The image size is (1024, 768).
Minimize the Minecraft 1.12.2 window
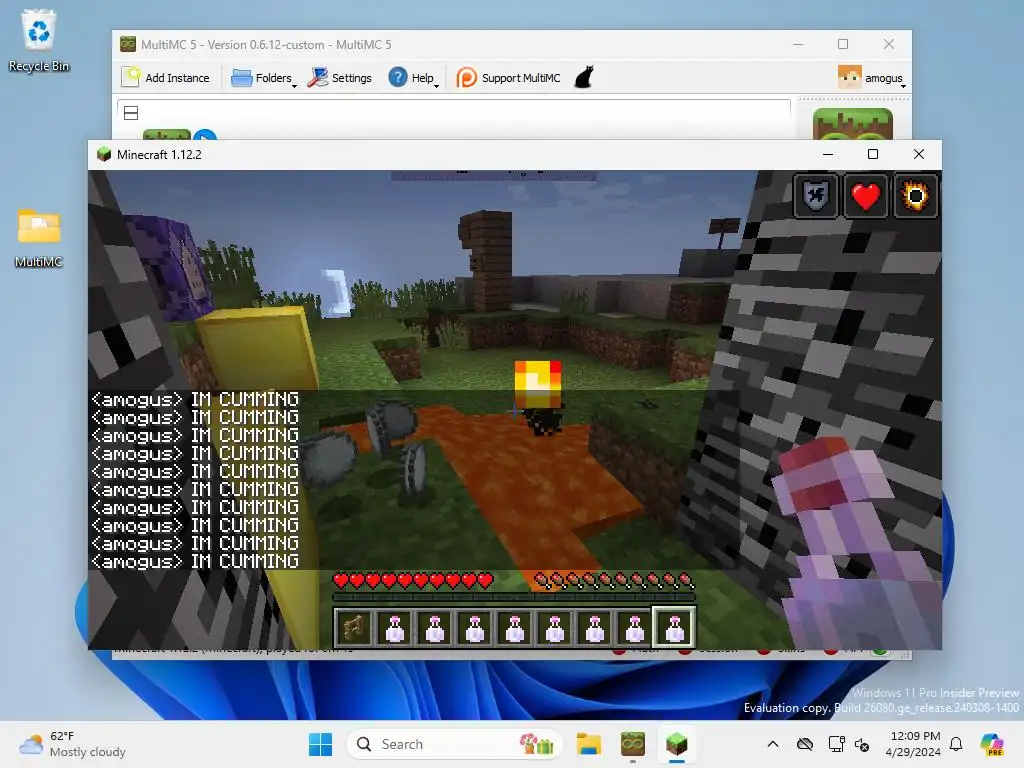pos(828,154)
